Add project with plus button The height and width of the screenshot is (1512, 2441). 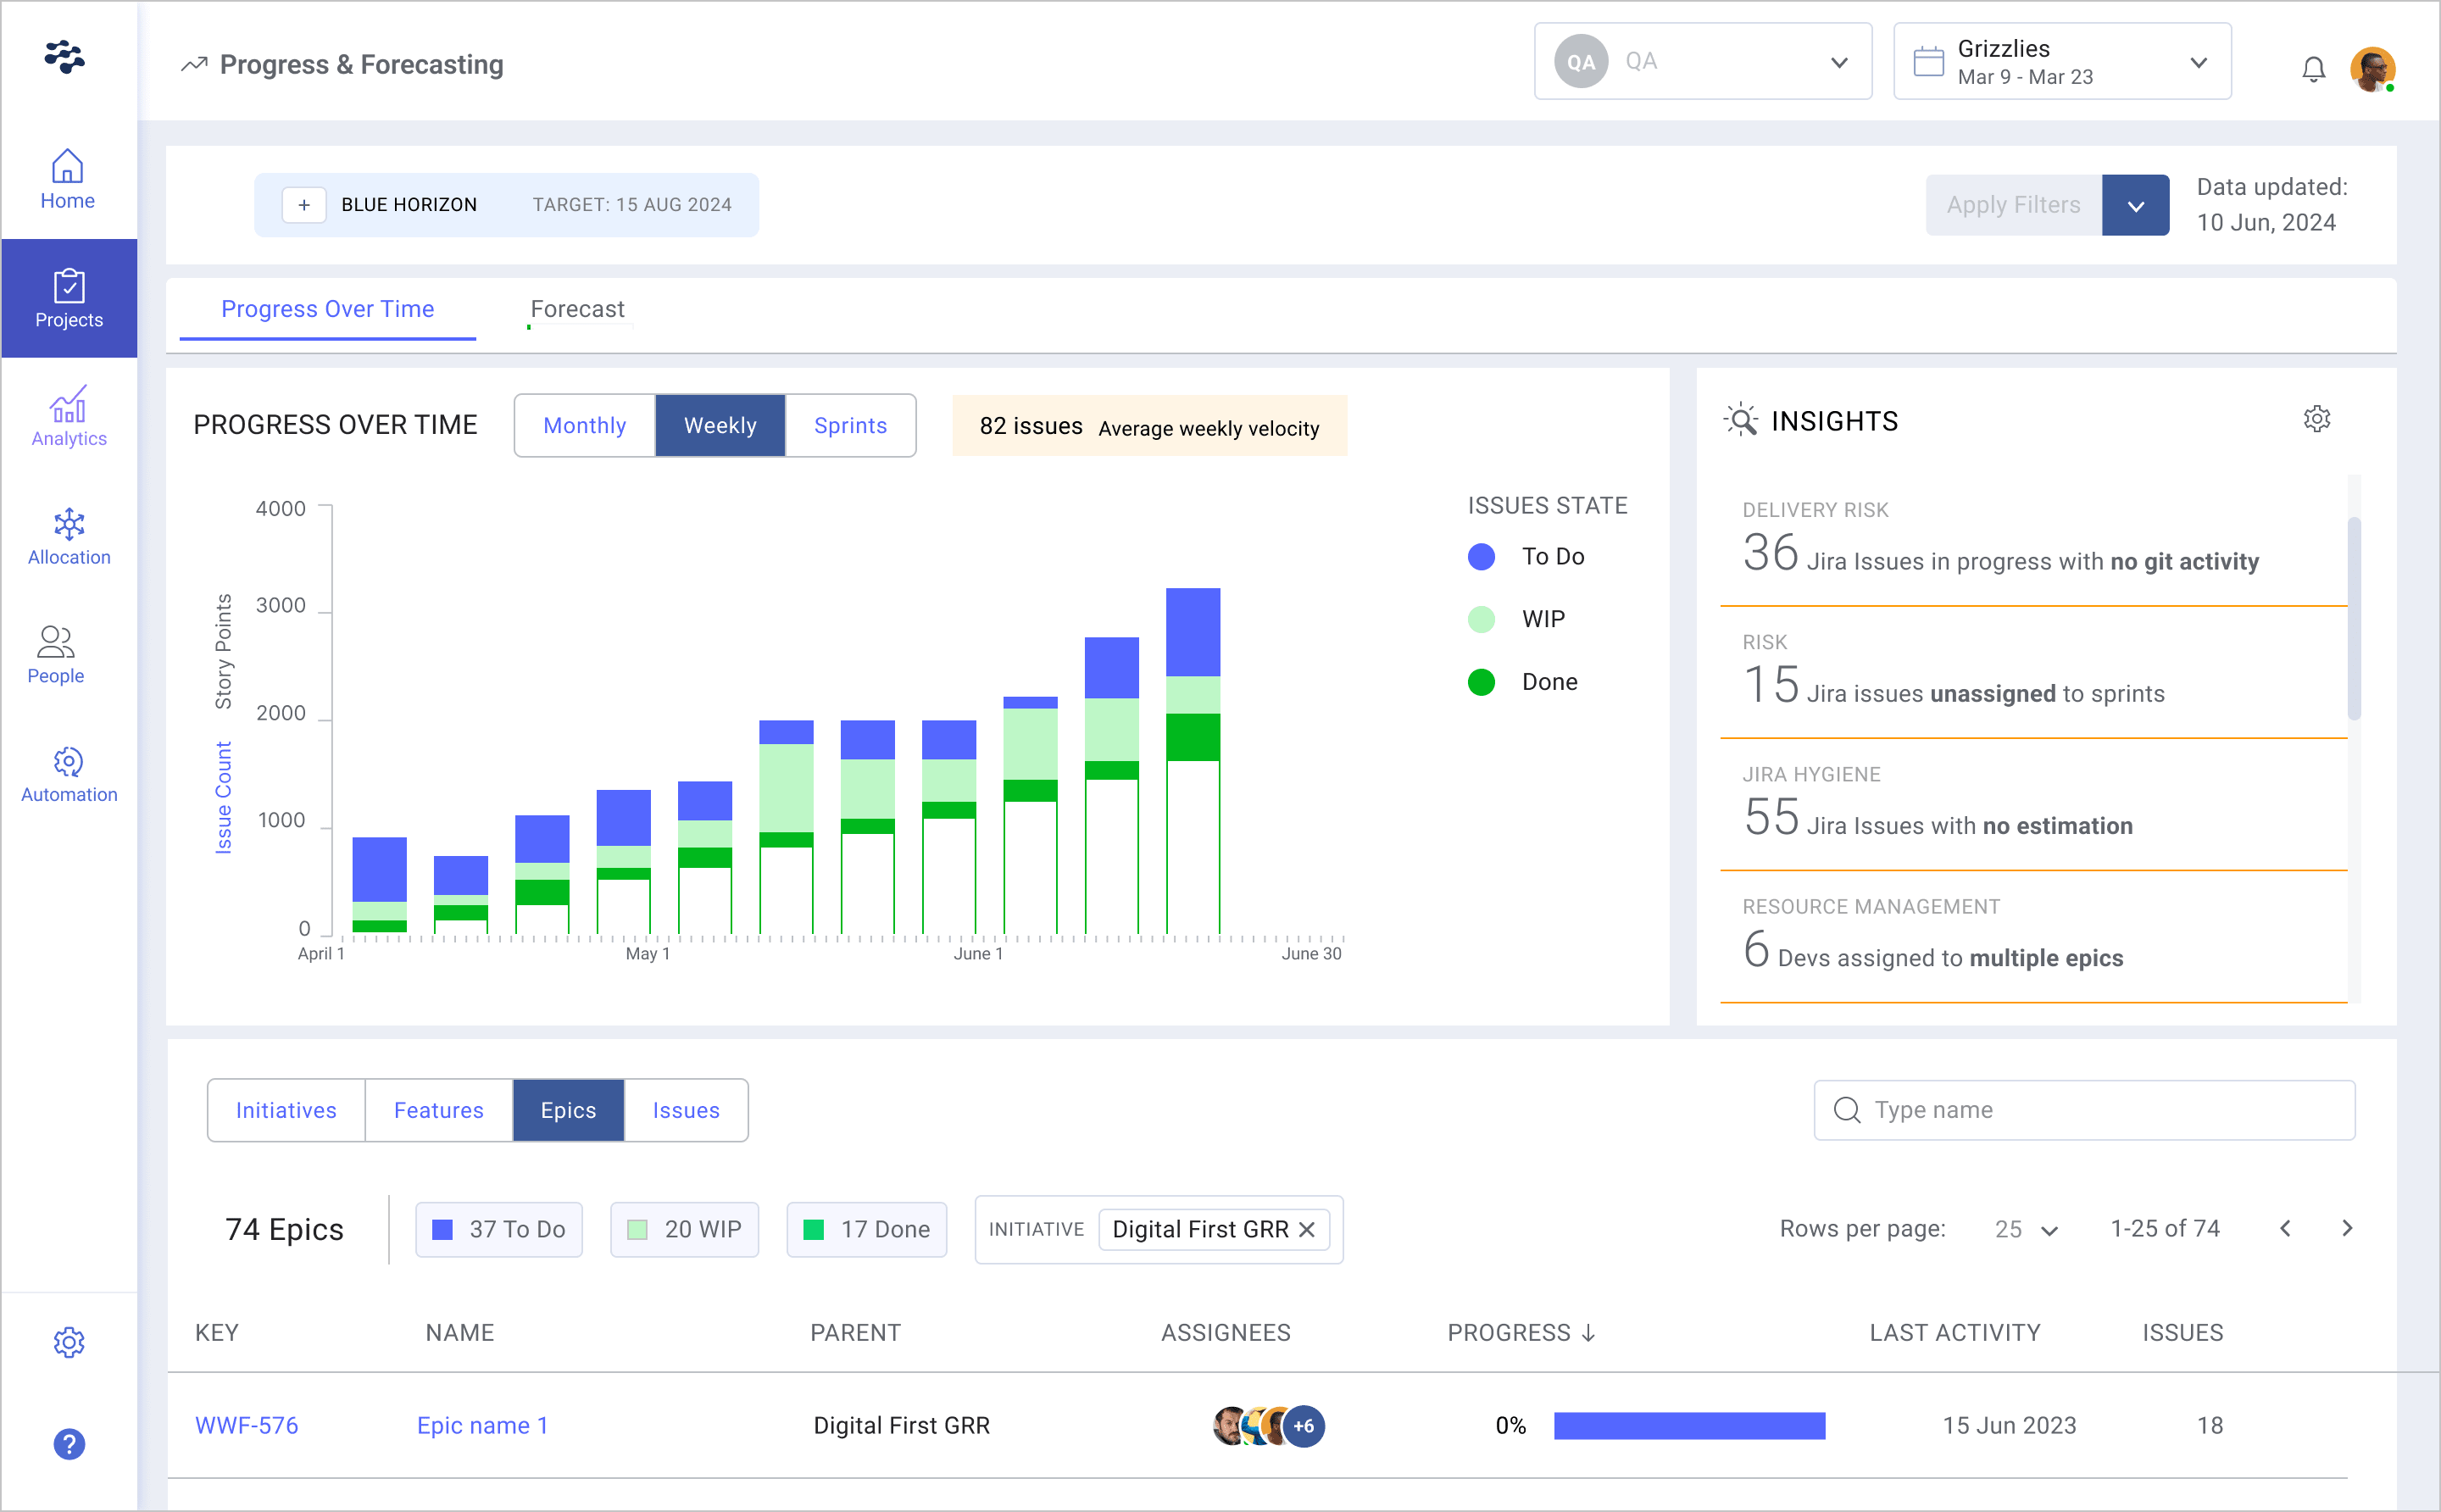click(304, 204)
